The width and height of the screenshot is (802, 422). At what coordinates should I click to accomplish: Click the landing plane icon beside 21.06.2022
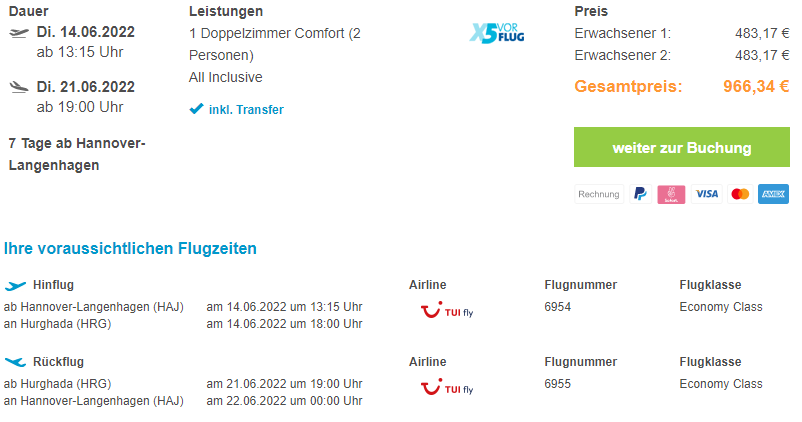tap(19, 87)
